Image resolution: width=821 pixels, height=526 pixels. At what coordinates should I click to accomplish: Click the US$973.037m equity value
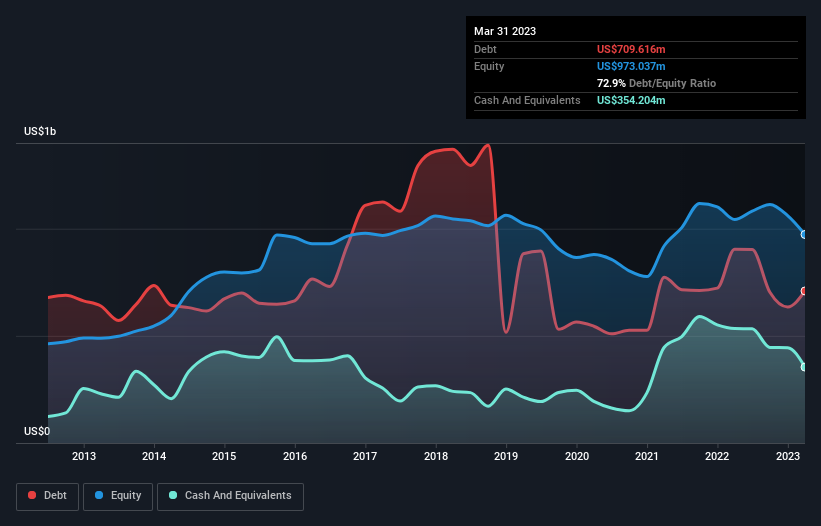tap(631, 66)
